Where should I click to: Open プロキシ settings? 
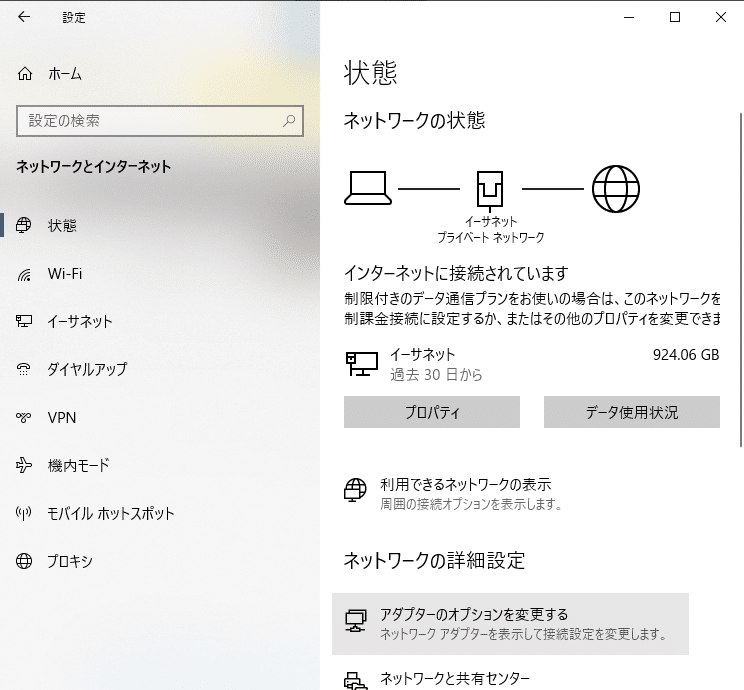(160, 561)
